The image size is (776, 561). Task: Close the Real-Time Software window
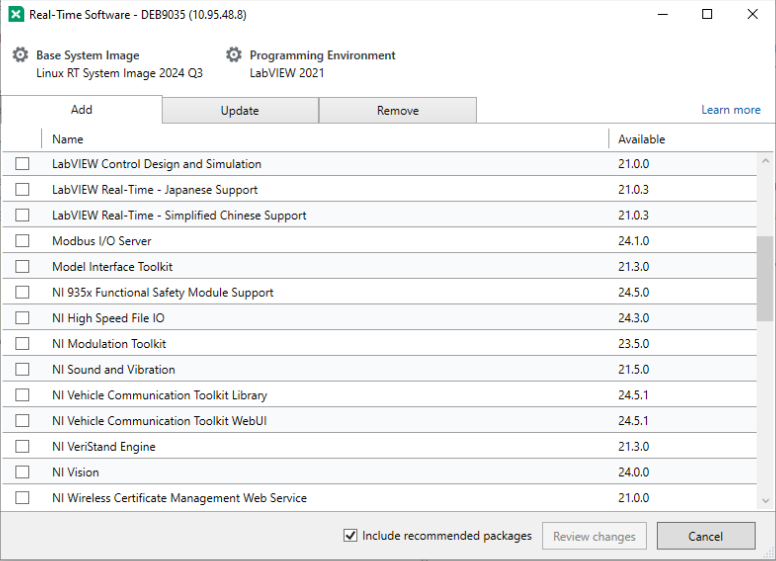tap(752, 14)
